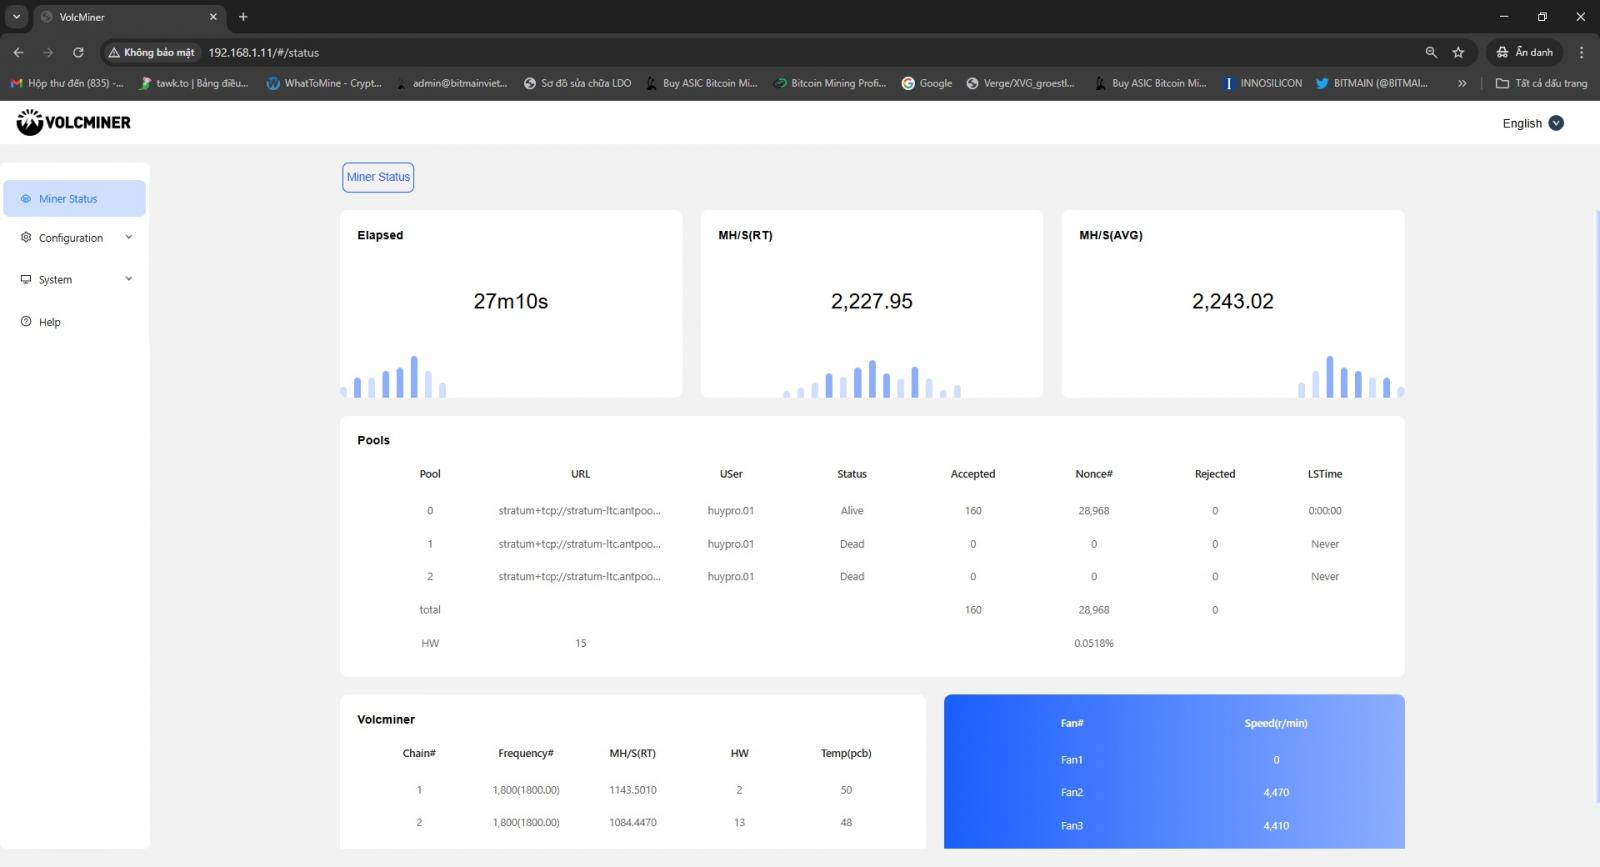1600x867 pixels.
Task: Click chain 2 temperature 48
Action: pyautogui.click(x=846, y=823)
